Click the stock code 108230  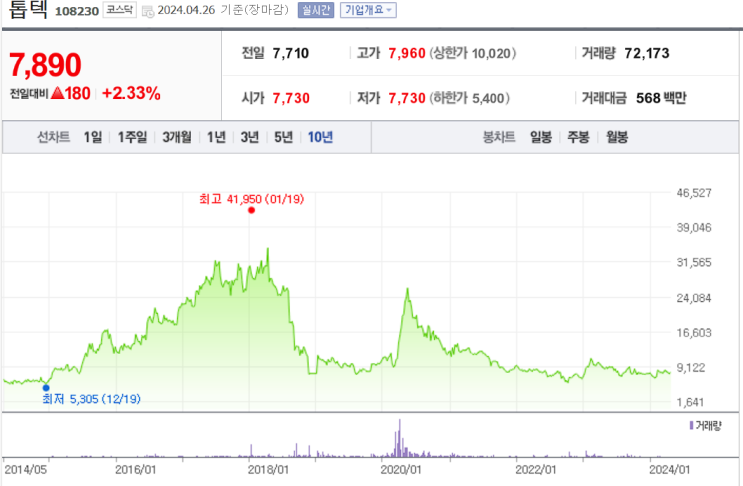pyautogui.click(x=77, y=11)
